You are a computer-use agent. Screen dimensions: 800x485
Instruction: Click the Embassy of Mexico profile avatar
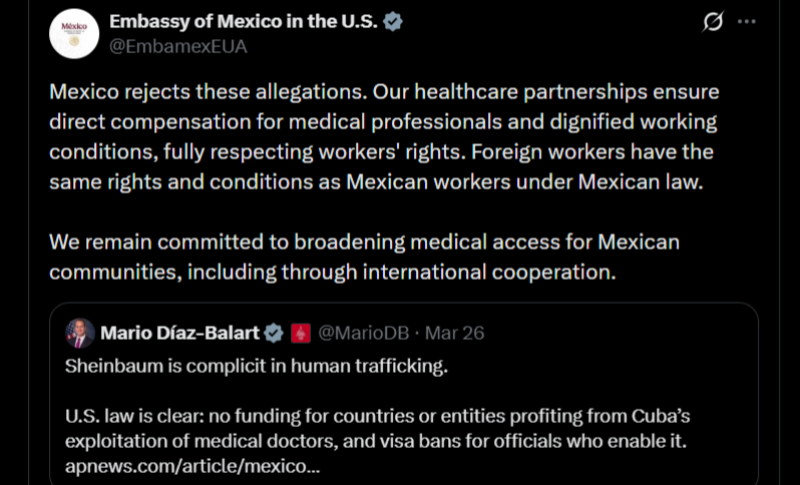[x=74, y=33]
